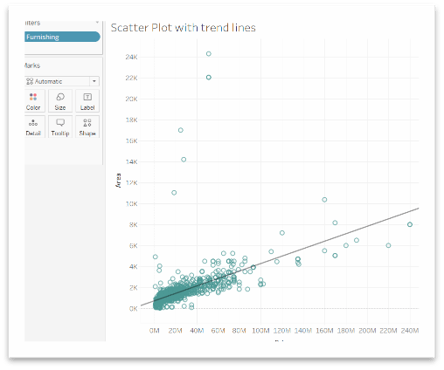Select the Area axis title

click(x=118, y=180)
